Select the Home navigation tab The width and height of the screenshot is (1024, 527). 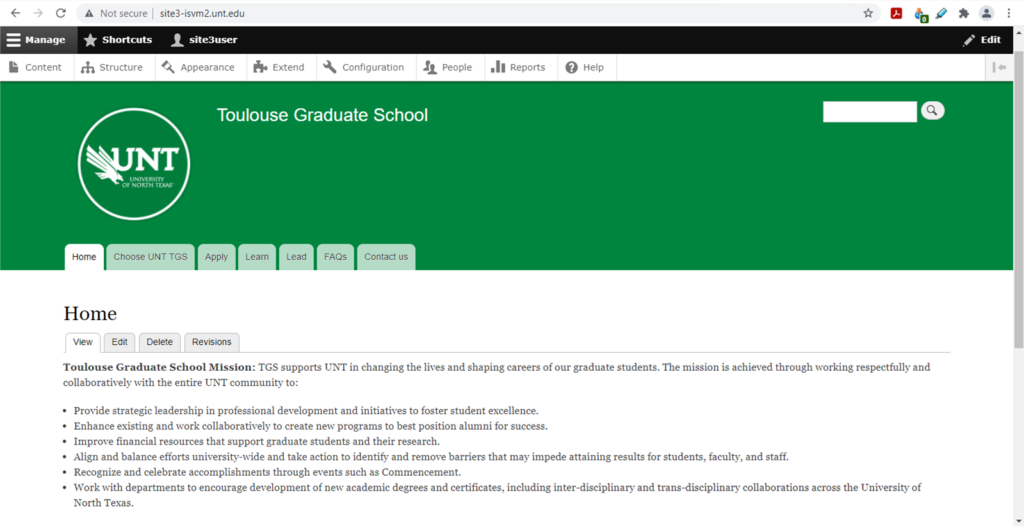pyautogui.click(x=84, y=257)
